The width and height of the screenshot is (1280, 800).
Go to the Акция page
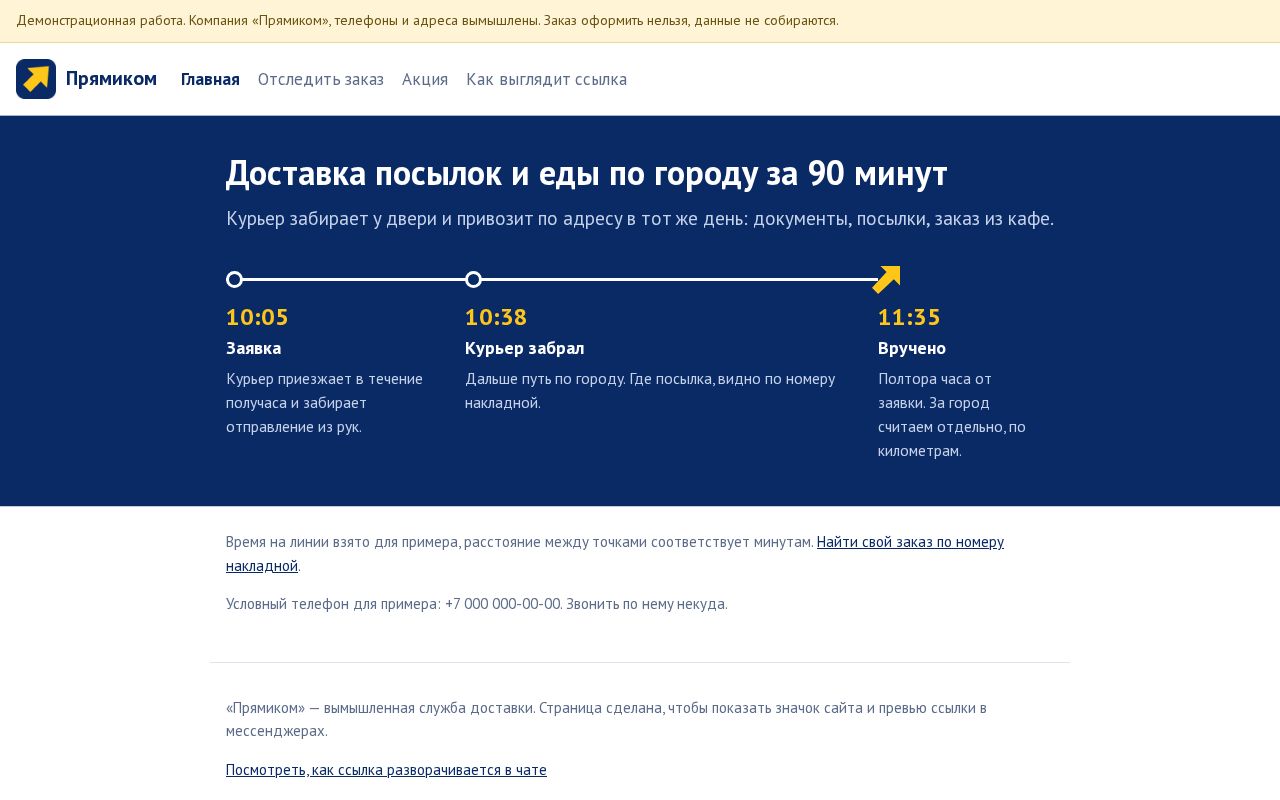tap(425, 79)
